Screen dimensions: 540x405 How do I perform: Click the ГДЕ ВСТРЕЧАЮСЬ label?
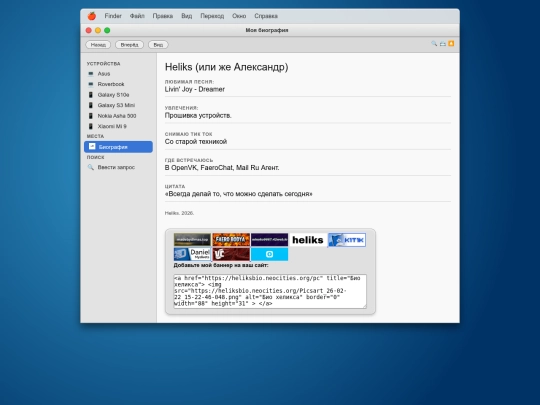pyautogui.click(x=189, y=160)
